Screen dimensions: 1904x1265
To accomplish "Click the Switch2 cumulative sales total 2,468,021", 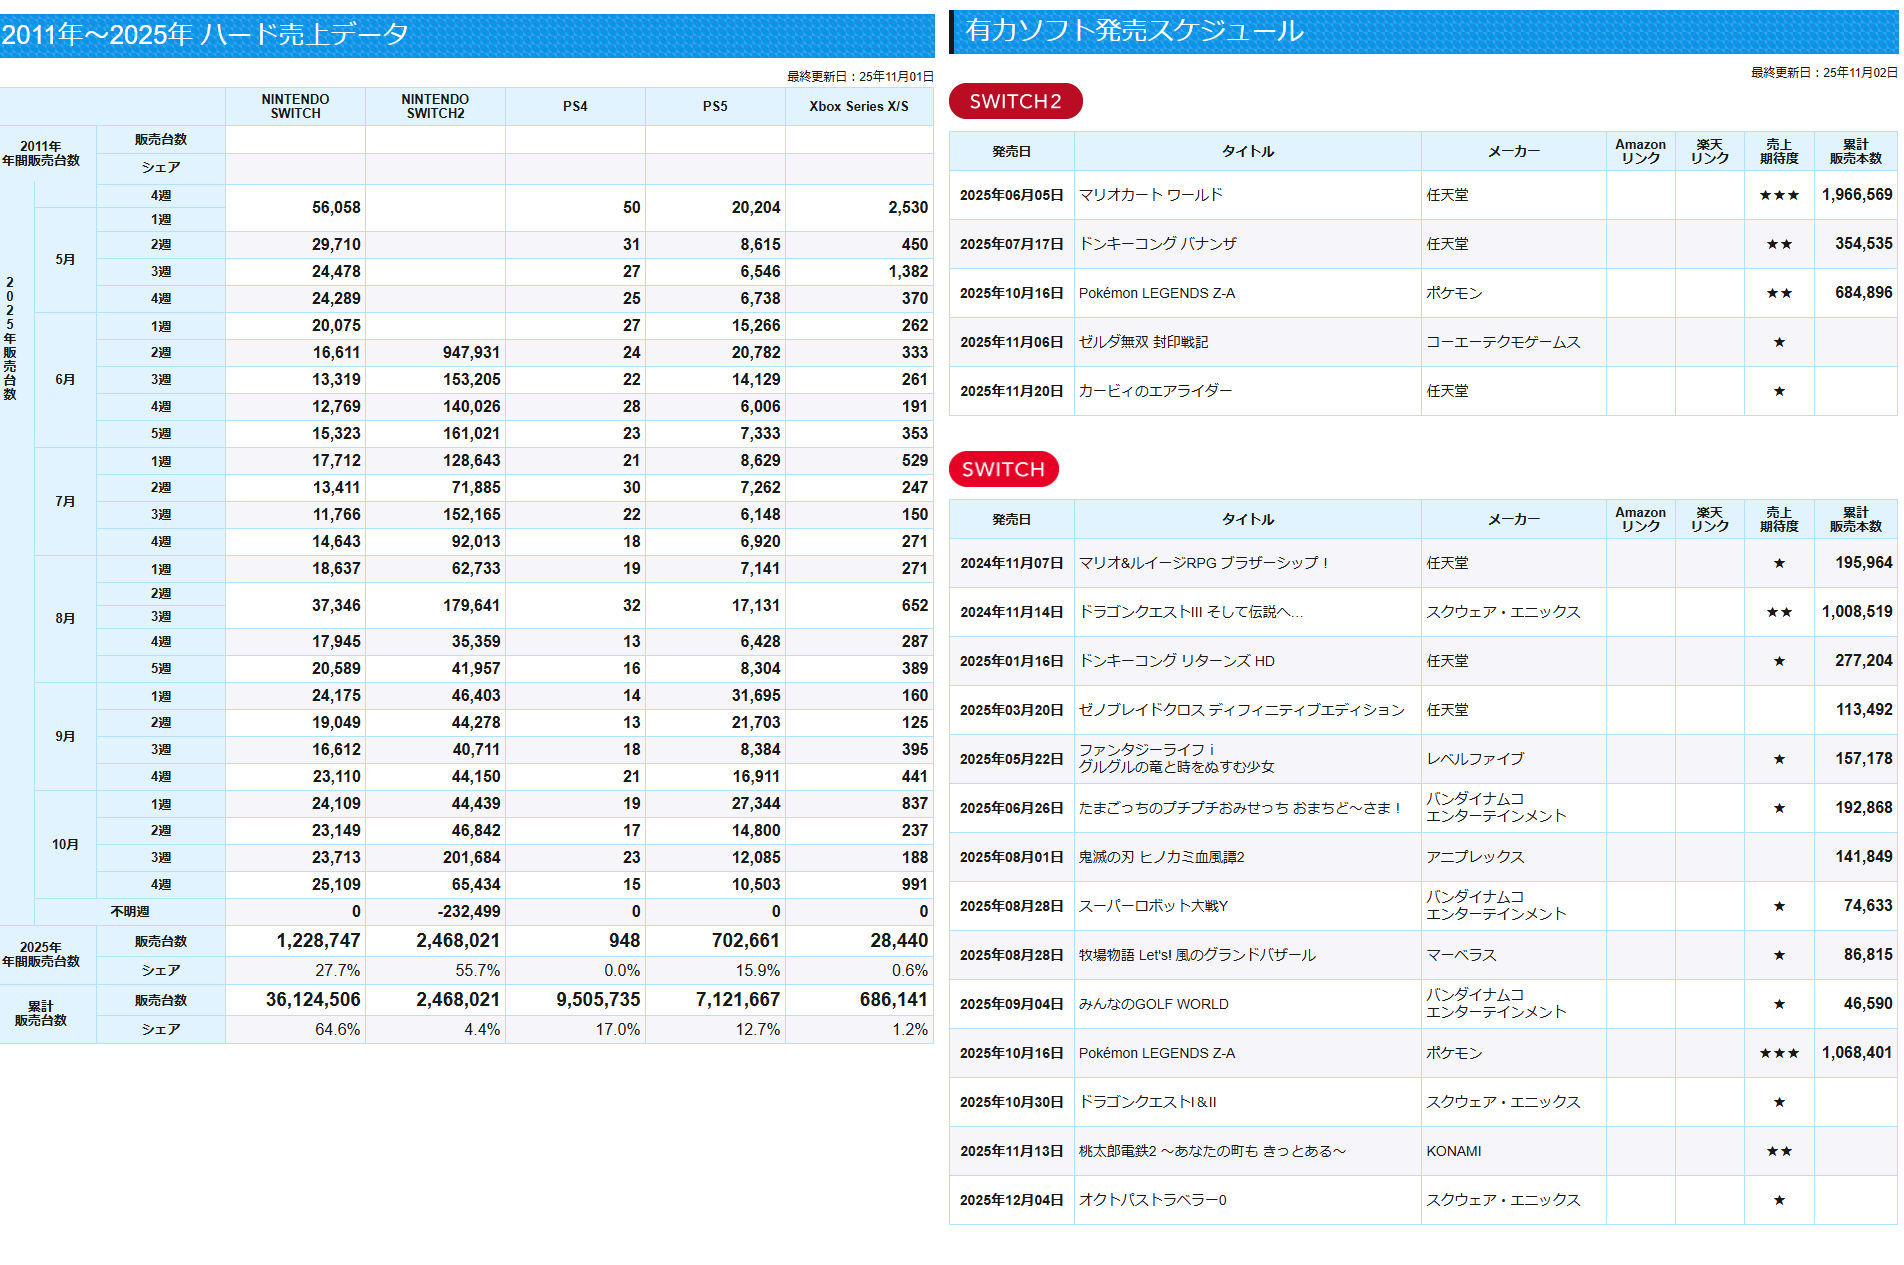I will coord(457,1000).
